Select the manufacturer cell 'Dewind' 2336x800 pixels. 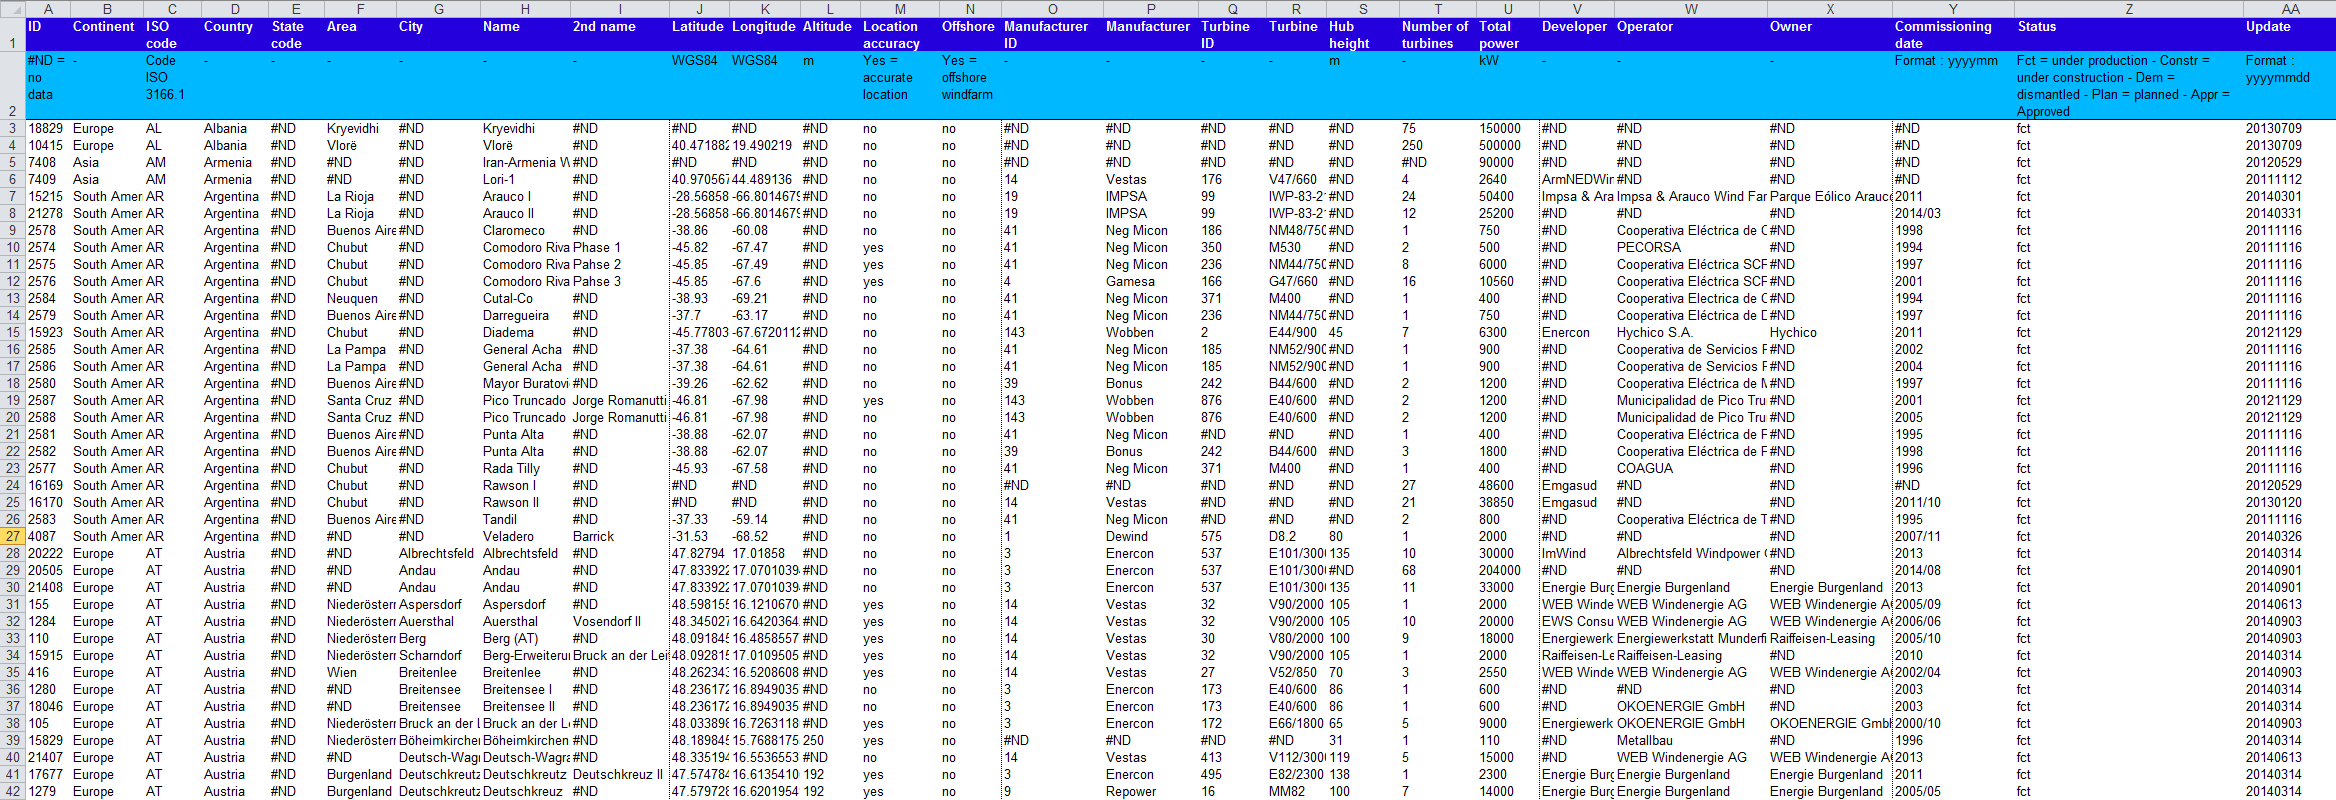coord(1151,536)
